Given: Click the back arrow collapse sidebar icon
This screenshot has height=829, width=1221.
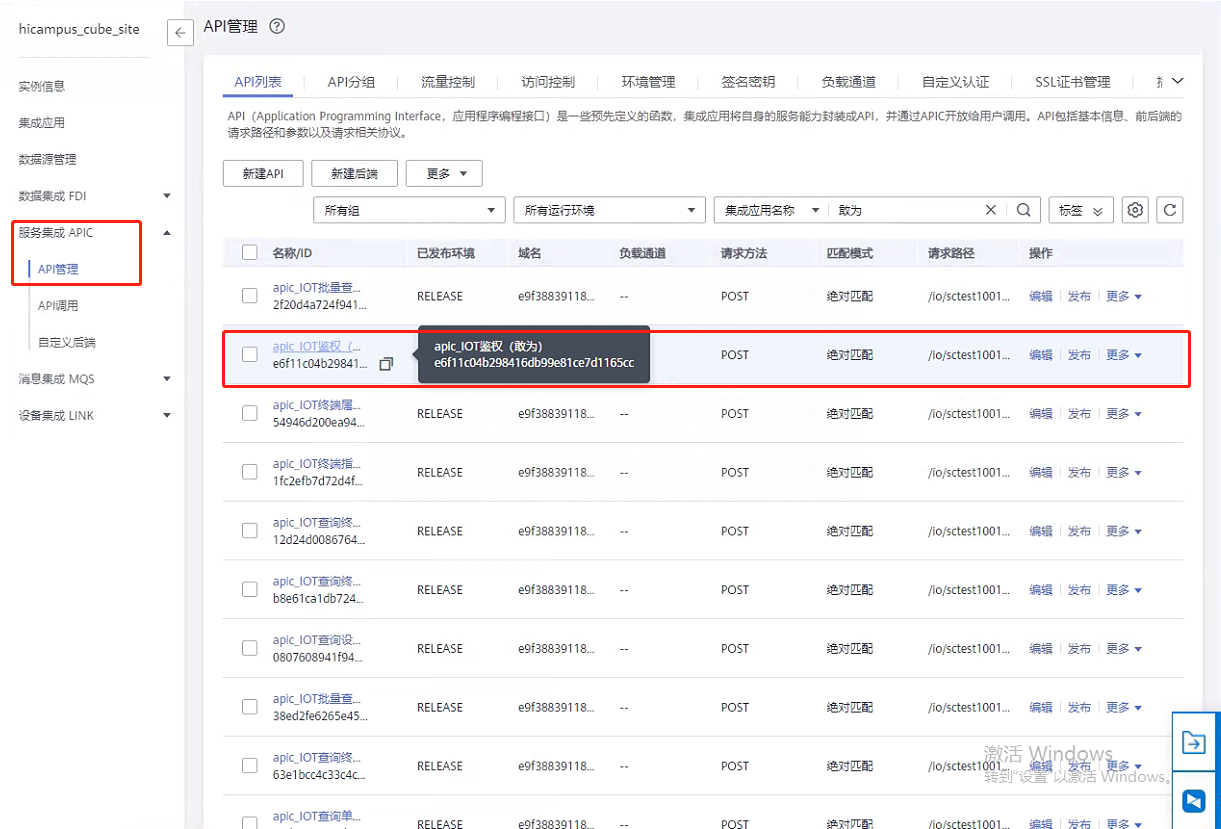Looking at the screenshot, I should (180, 32).
